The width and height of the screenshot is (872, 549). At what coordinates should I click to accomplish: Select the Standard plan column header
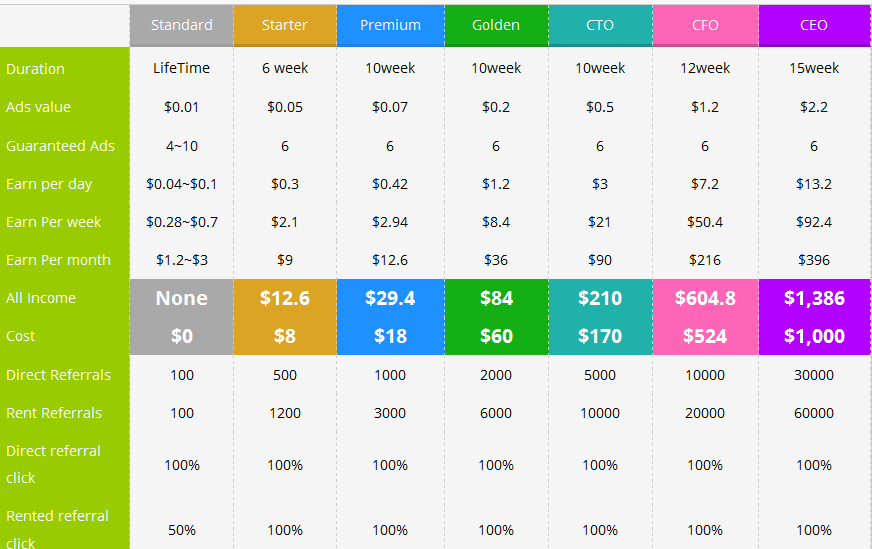pyautogui.click(x=182, y=25)
